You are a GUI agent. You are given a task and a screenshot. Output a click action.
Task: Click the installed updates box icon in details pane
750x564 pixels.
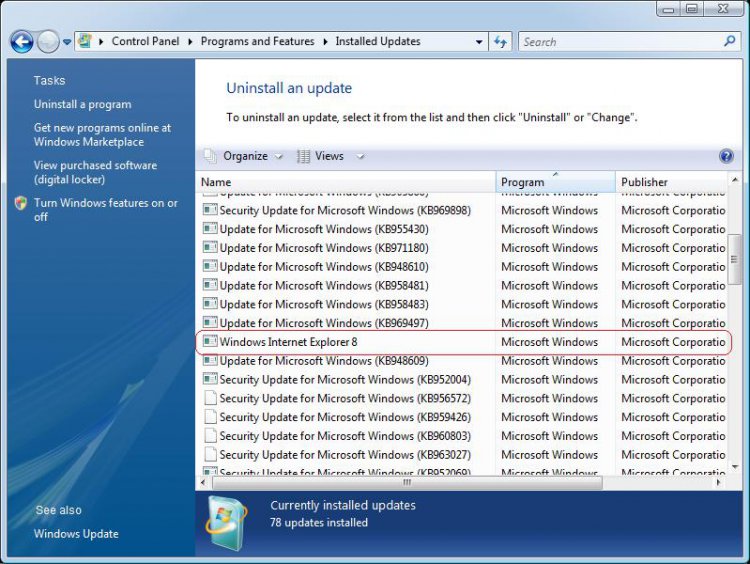(227, 523)
